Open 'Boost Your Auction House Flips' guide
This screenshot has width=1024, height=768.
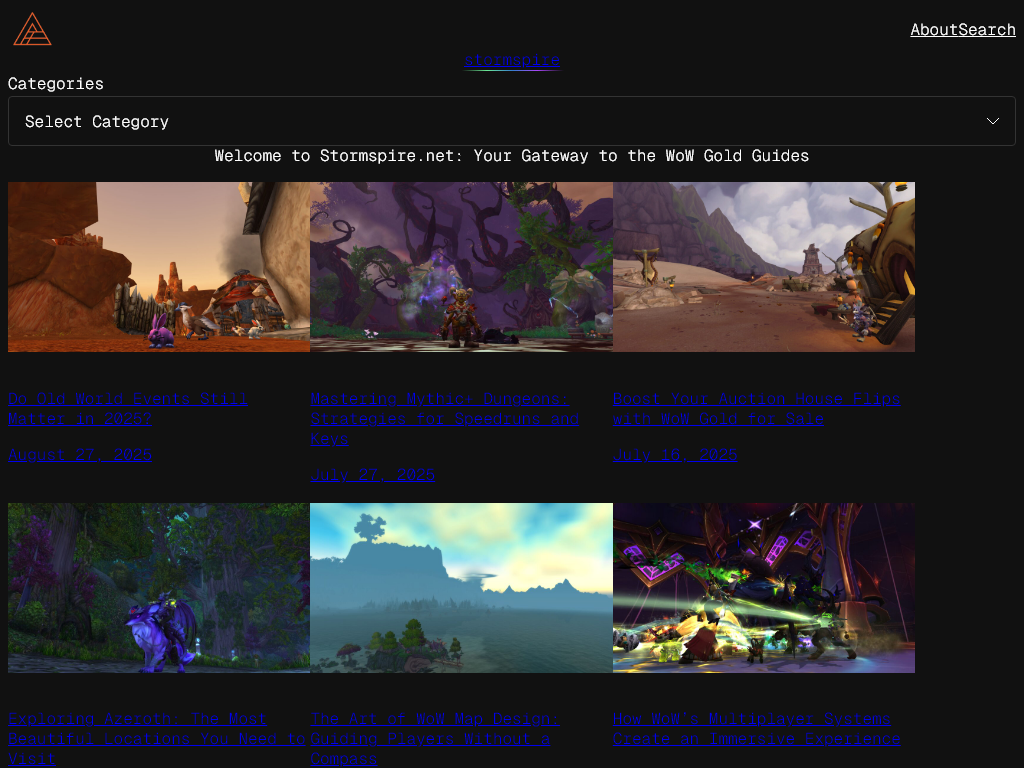(x=756, y=408)
